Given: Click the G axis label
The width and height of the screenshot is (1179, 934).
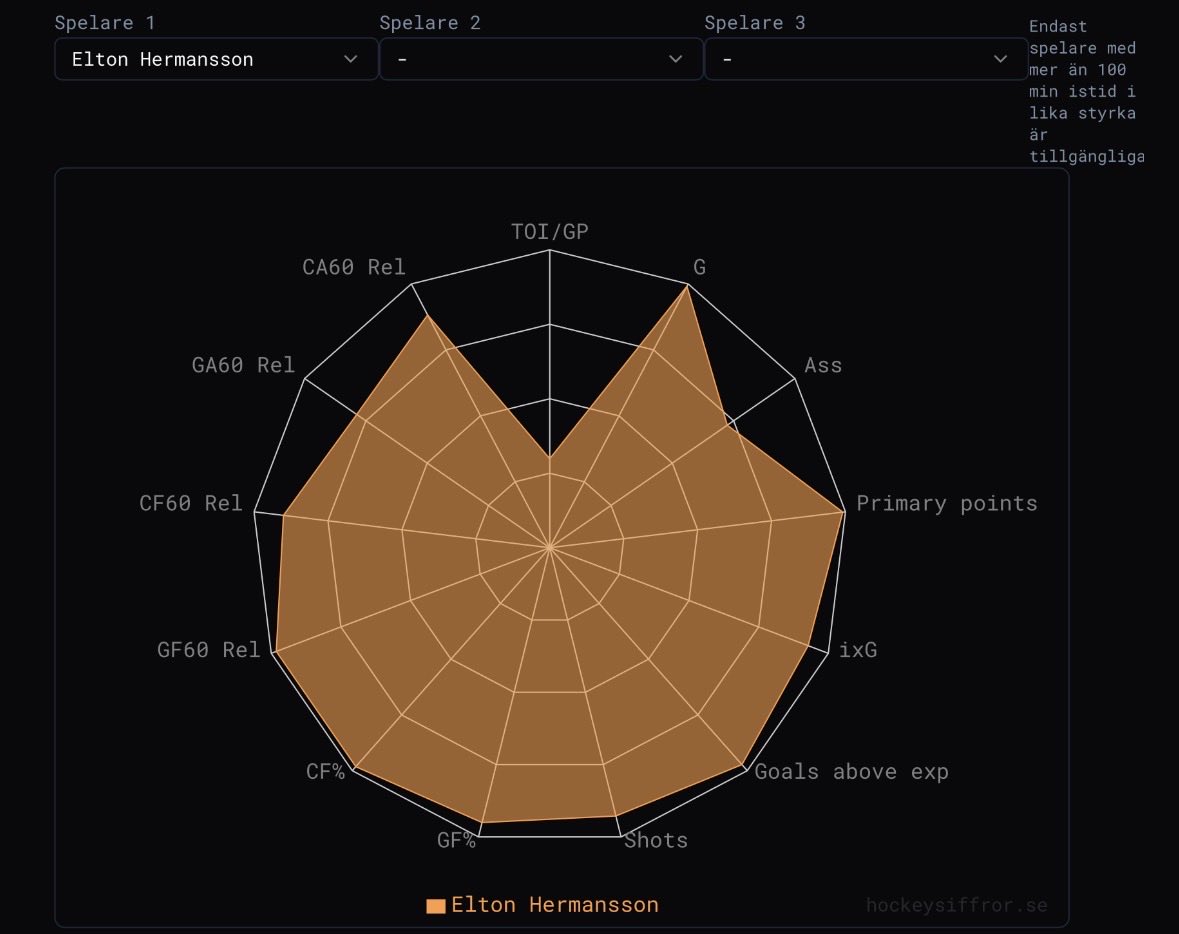Looking at the screenshot, I should coord(699,267).
